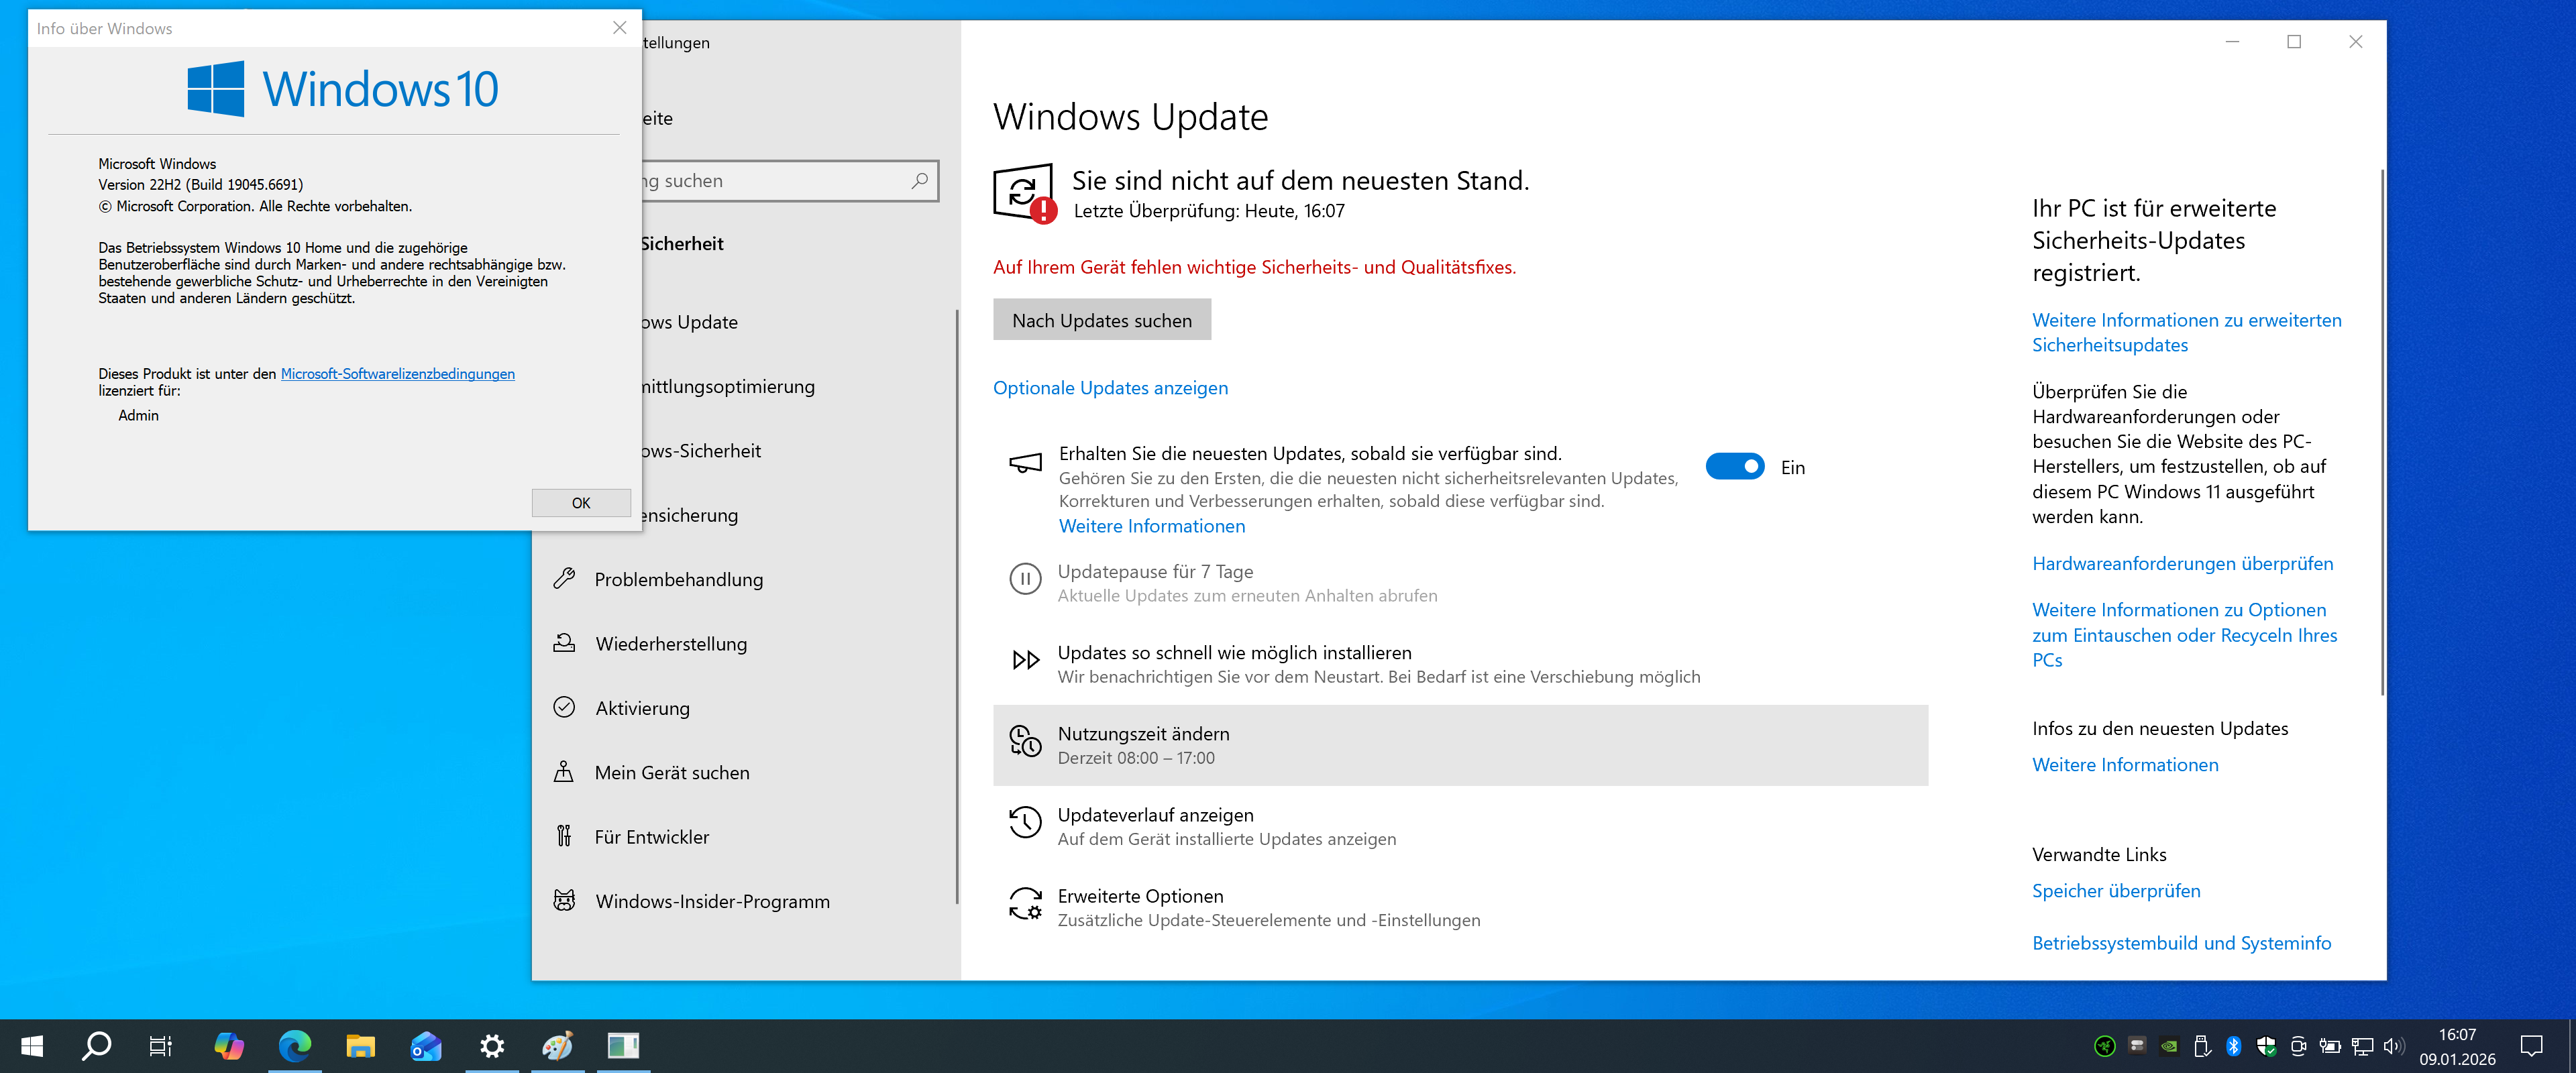
Task: Click the Updatepause pause icon
Action: click(1025, 579)
